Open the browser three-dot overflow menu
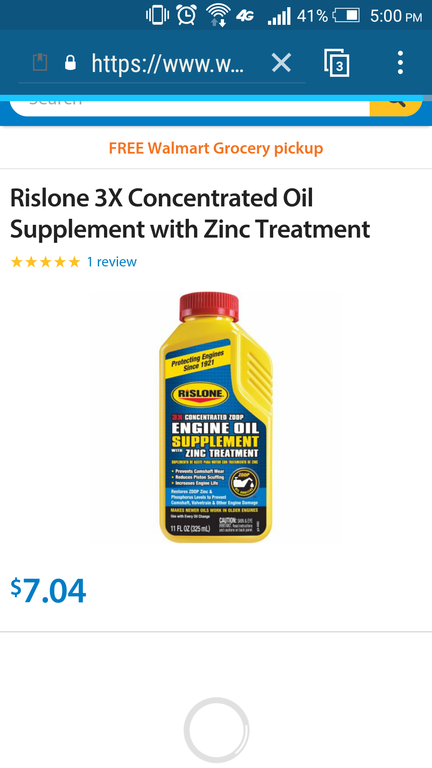 point(400,63)
